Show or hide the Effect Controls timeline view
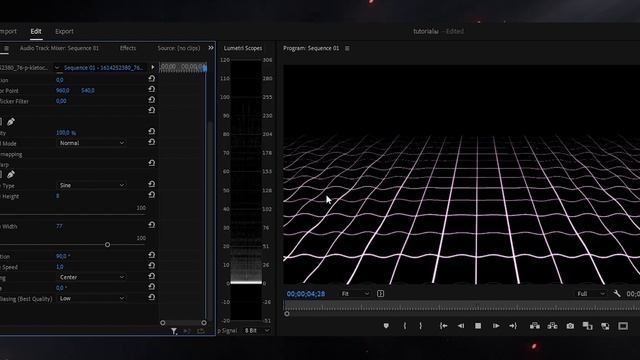 (x=153, y=67)
